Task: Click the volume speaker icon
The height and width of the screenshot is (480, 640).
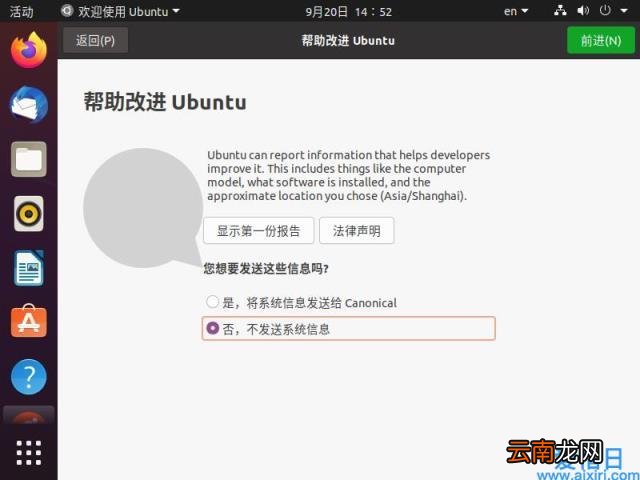Action: (x=583, y=11)
